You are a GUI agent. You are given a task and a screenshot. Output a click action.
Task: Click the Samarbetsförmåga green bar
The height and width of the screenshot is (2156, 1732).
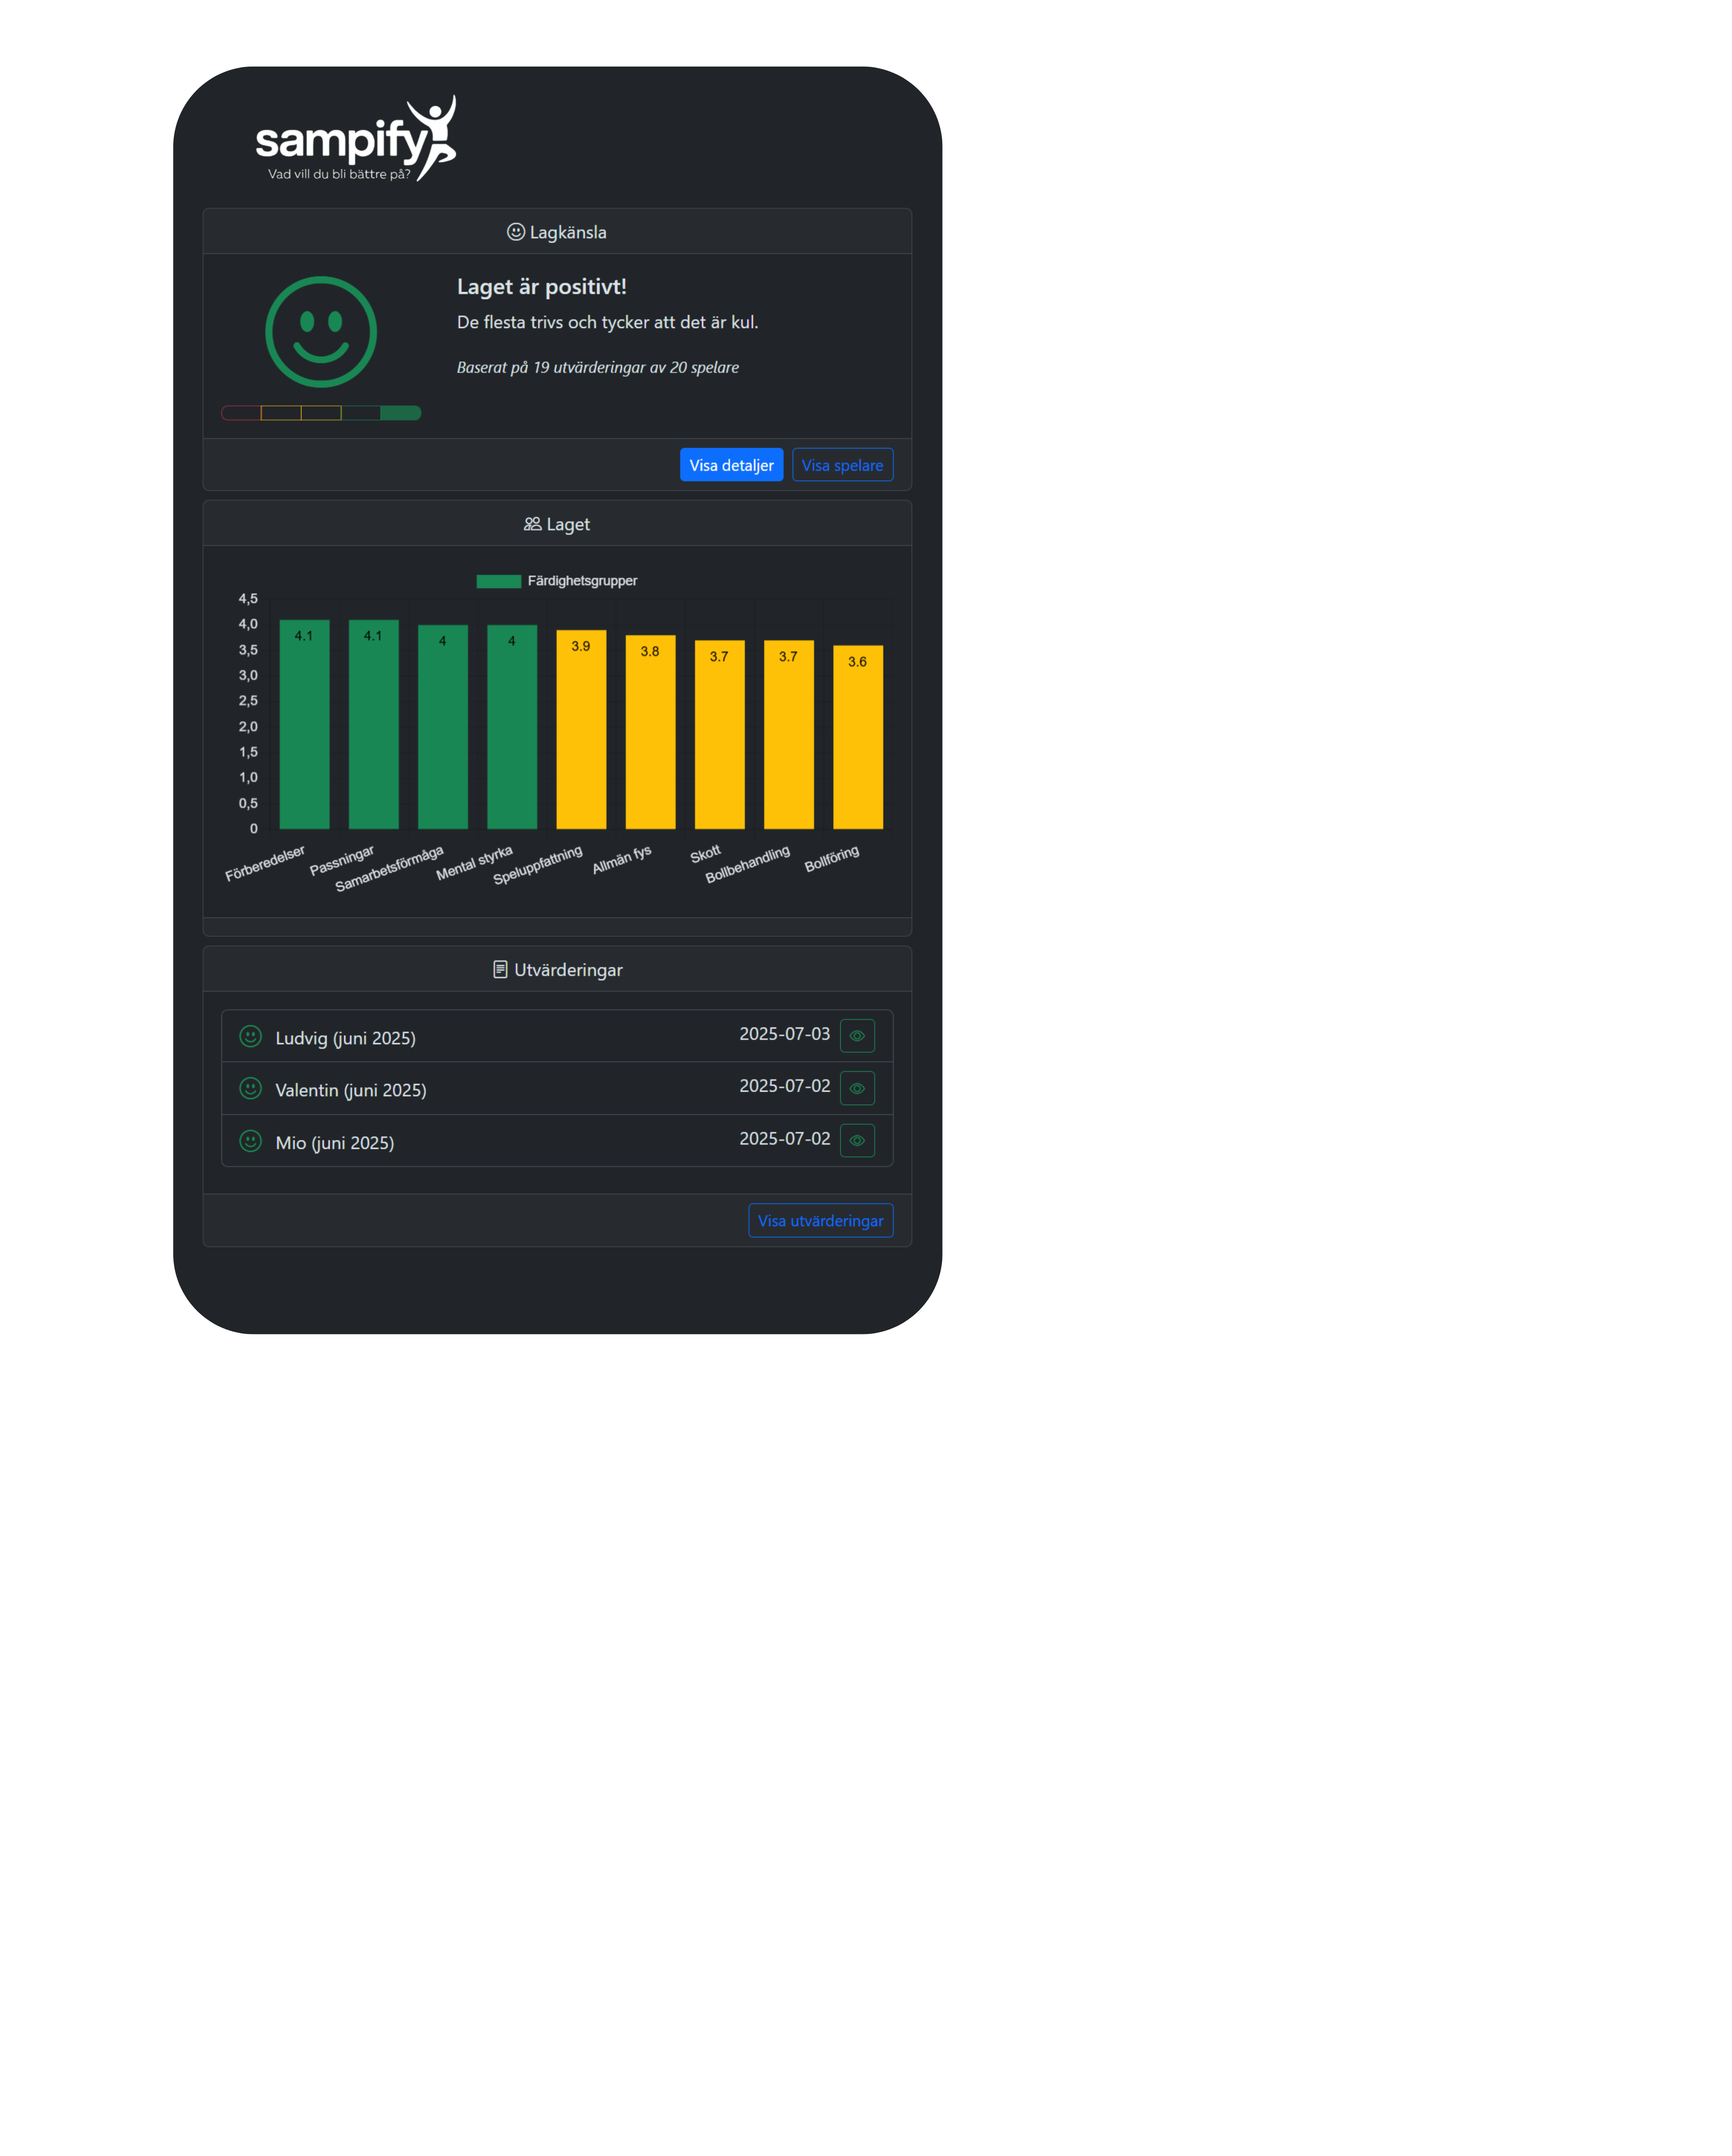pyautogui.click(x=442, y=727)
